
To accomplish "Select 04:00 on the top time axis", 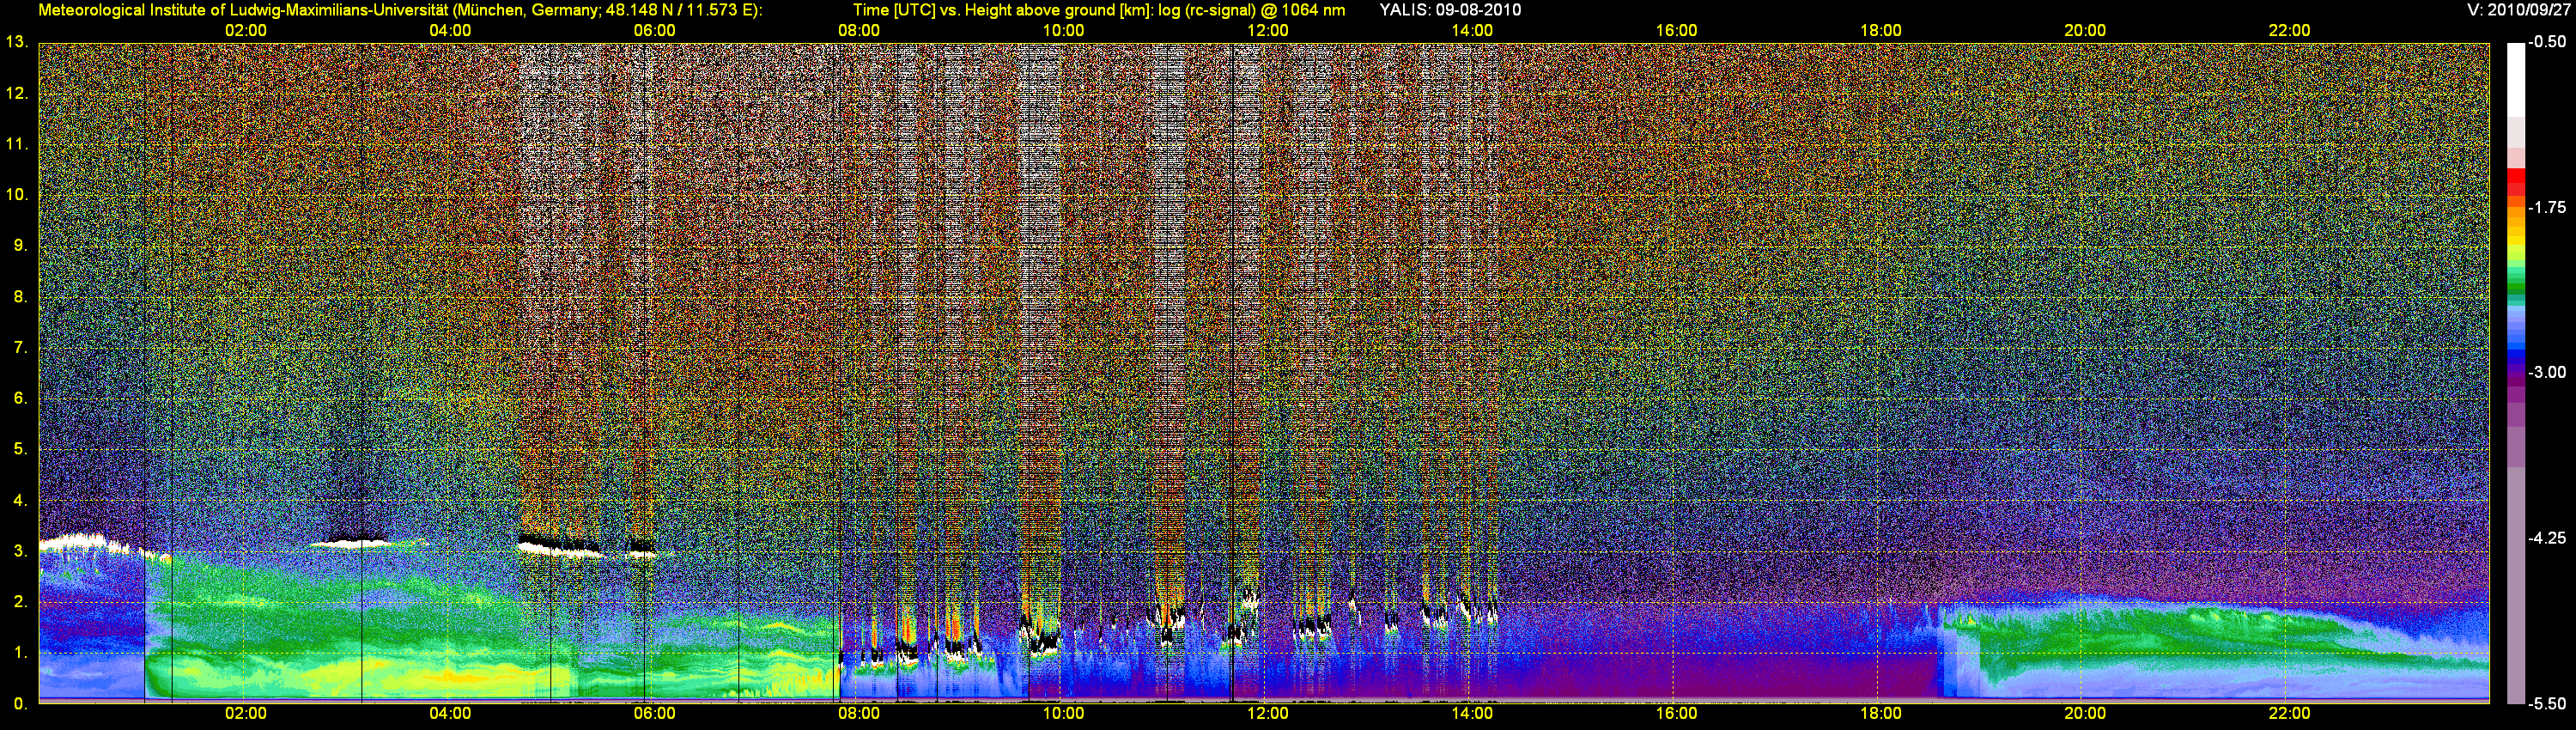I will pyautogui.click(x=450, y=31).
